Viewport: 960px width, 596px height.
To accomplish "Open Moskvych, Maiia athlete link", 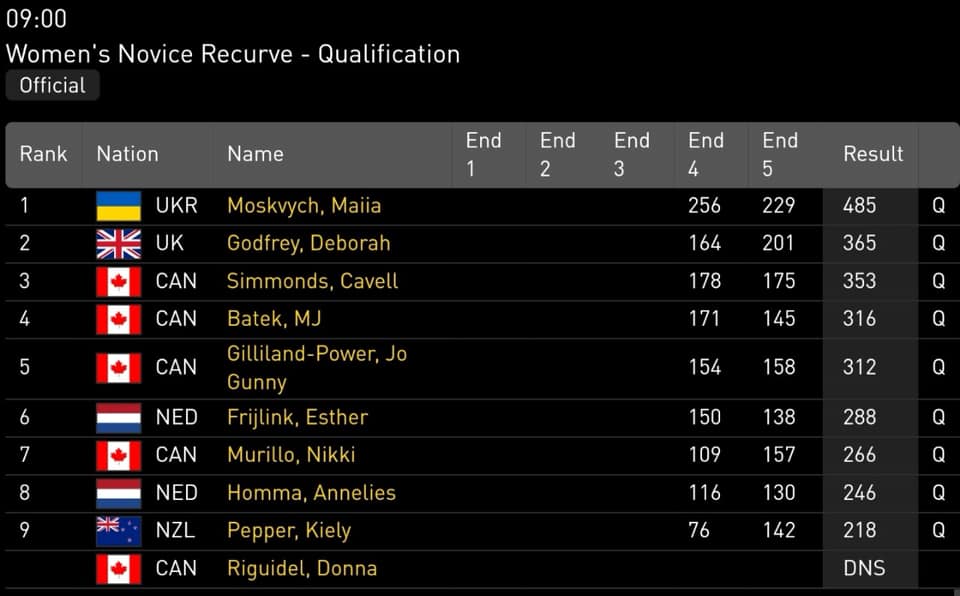I will coord(304,206).
